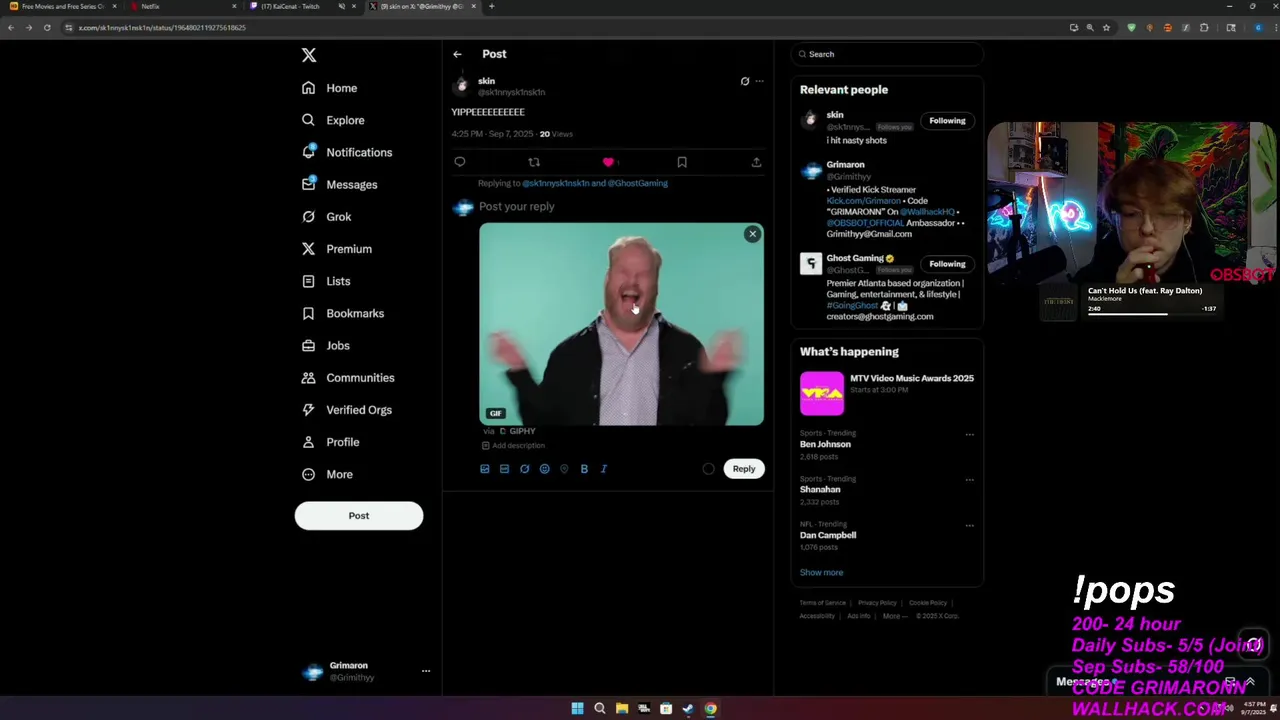The image size is (1280, 720).
Task: Open Notifications from the sidebar
Action: click(347, 152)
